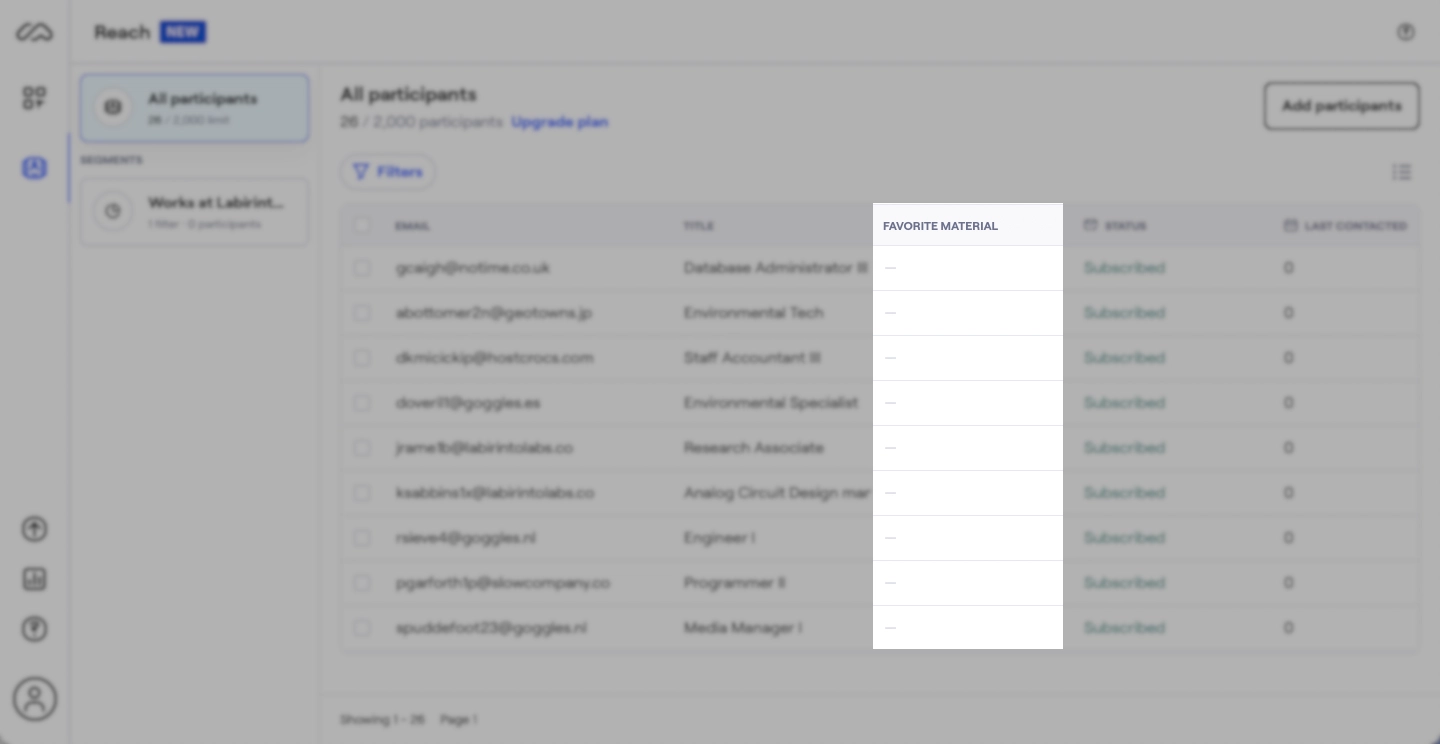Click the company logo at top left
The width and height of the screenshot is (1440, 744).
tap(35, 31)
